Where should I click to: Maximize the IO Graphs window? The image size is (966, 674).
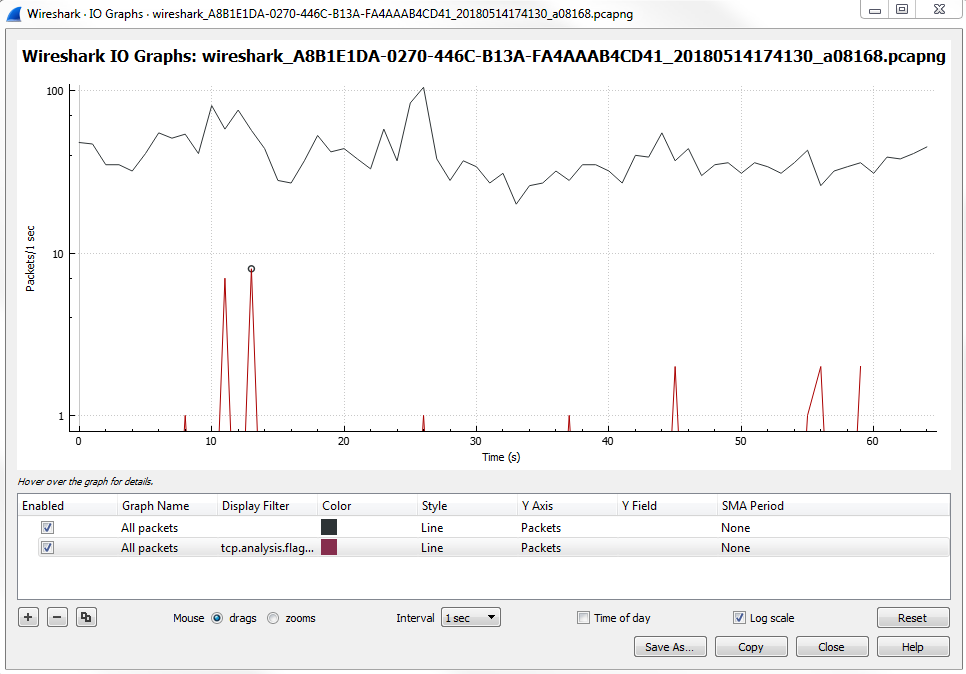902,9
